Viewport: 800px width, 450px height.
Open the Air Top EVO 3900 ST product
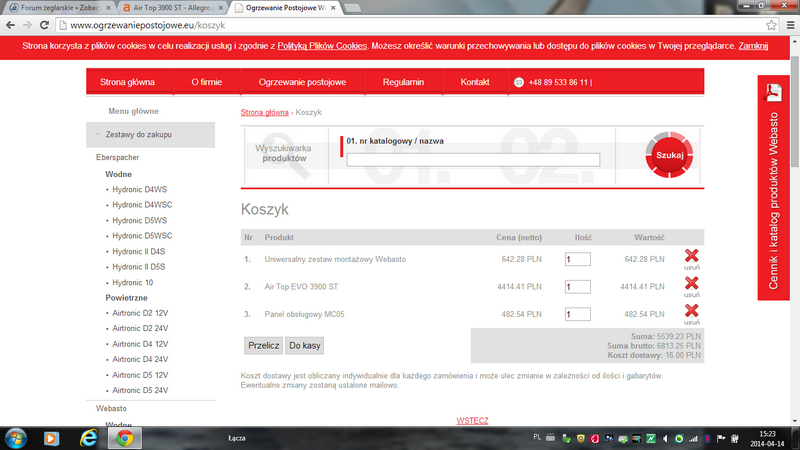tap(301, 287)
